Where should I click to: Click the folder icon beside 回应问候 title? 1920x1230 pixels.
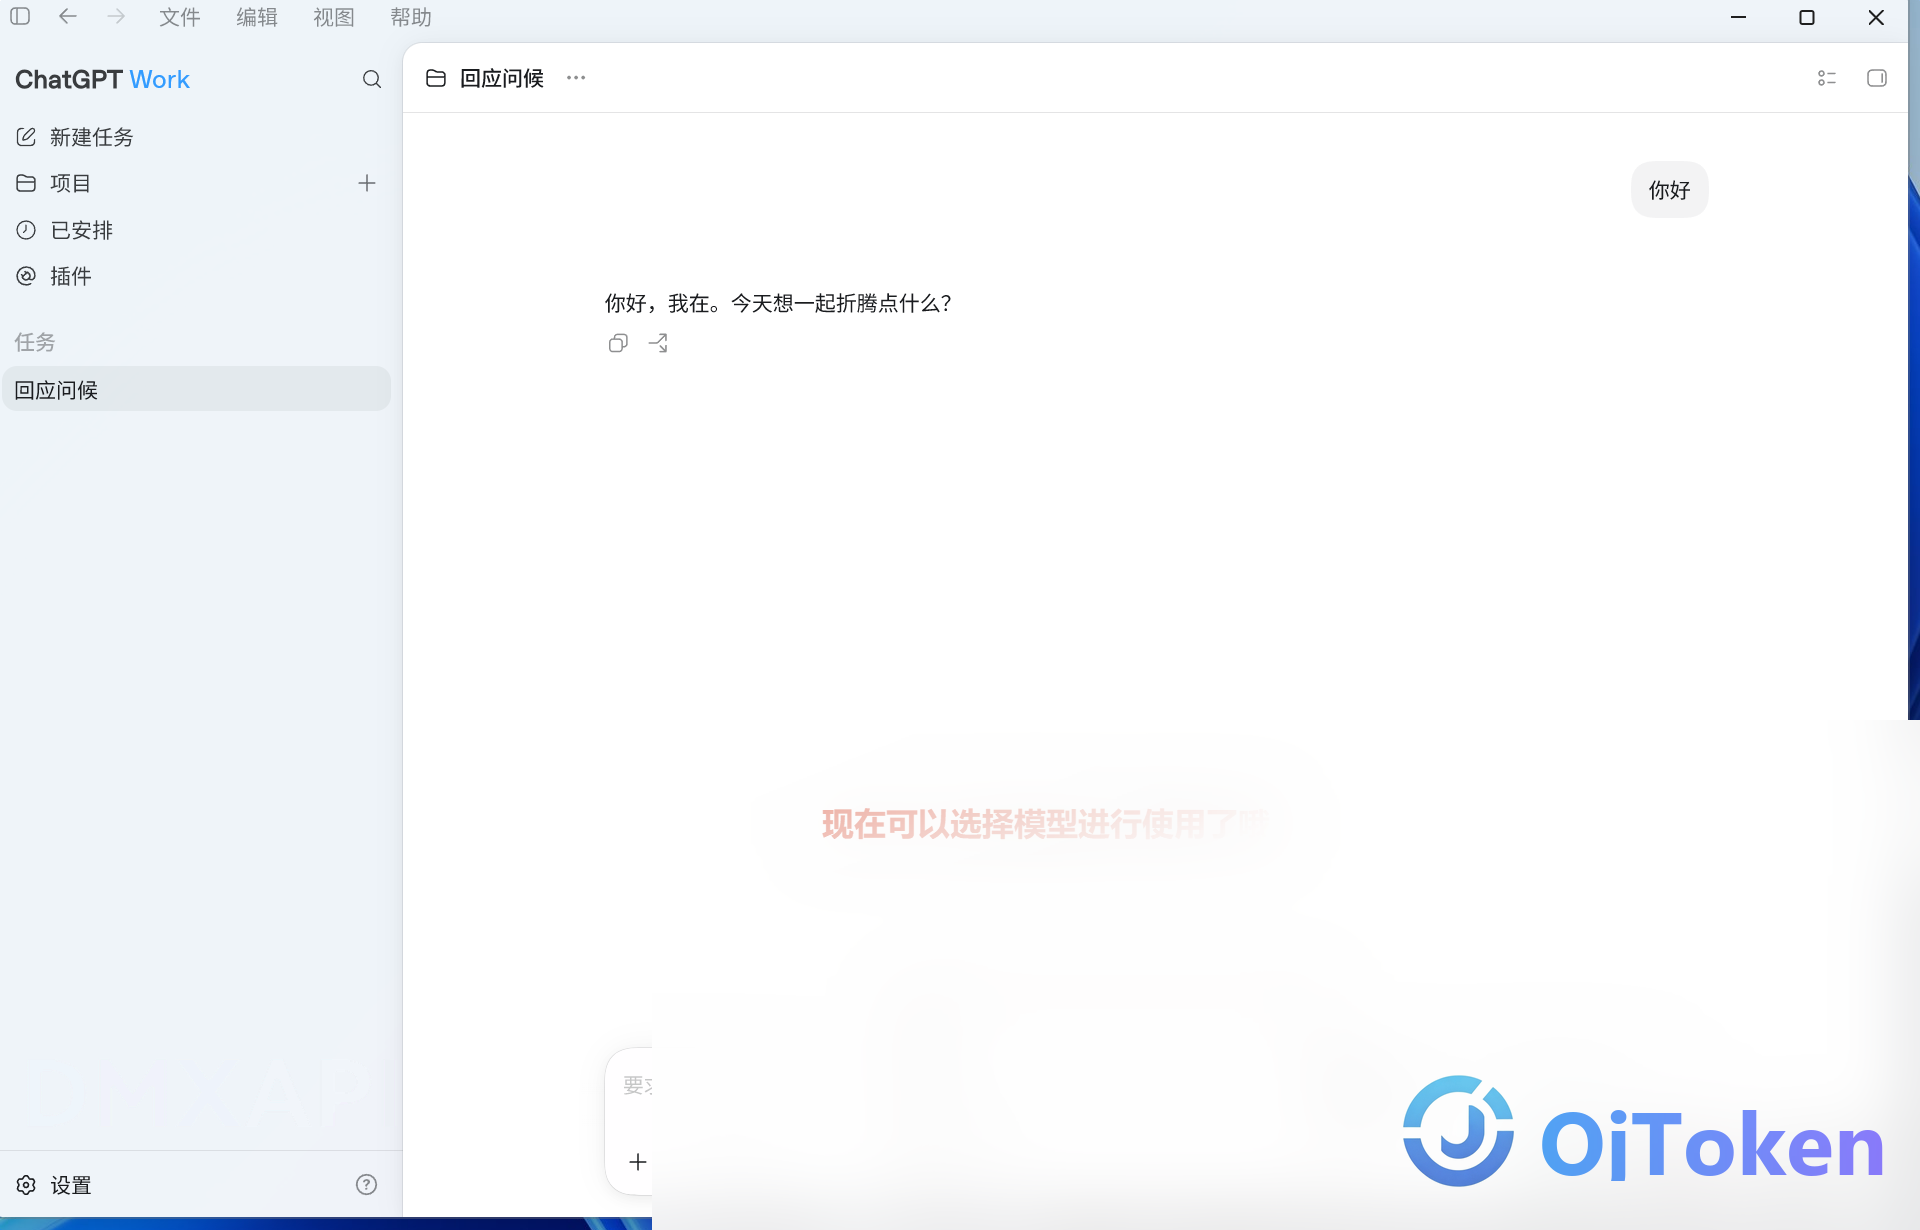pyautogui.click(x=436, y=78)
